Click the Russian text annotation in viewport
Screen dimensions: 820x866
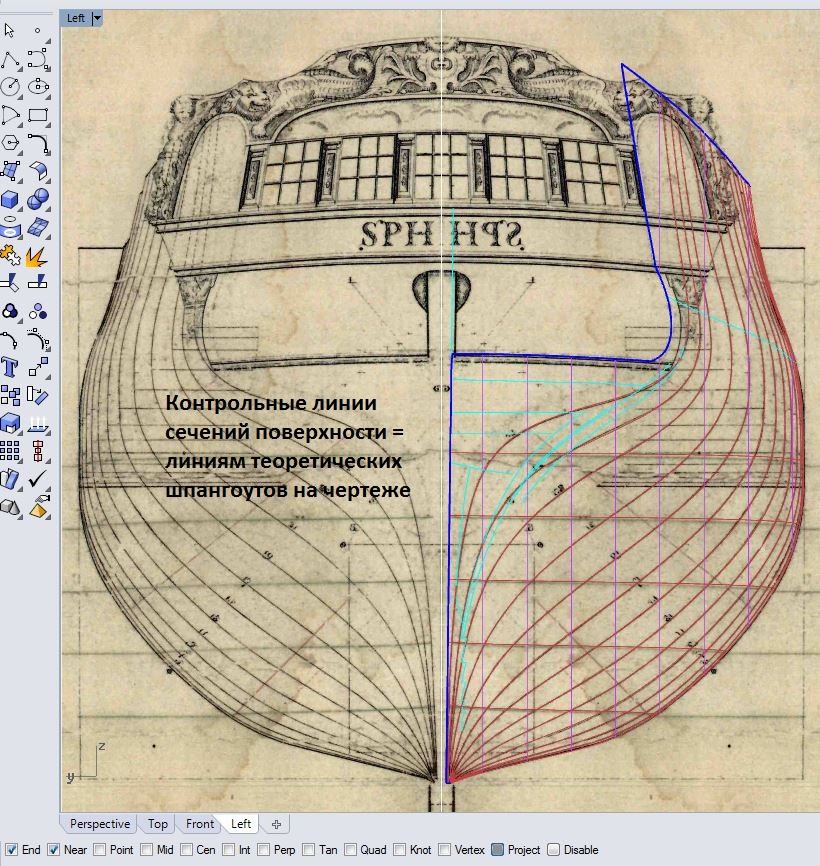pos(283,447)
